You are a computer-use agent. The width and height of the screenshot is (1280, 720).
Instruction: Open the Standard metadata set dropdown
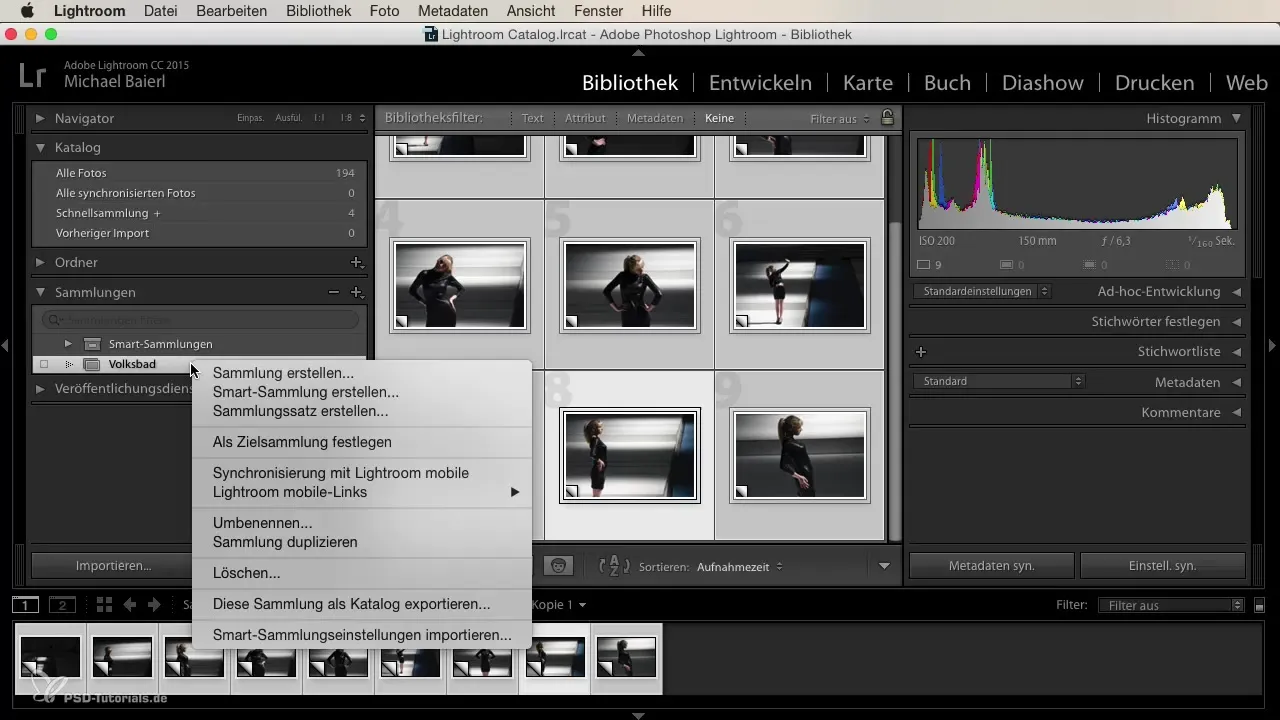pyautogui.click(x=999, y=381)
